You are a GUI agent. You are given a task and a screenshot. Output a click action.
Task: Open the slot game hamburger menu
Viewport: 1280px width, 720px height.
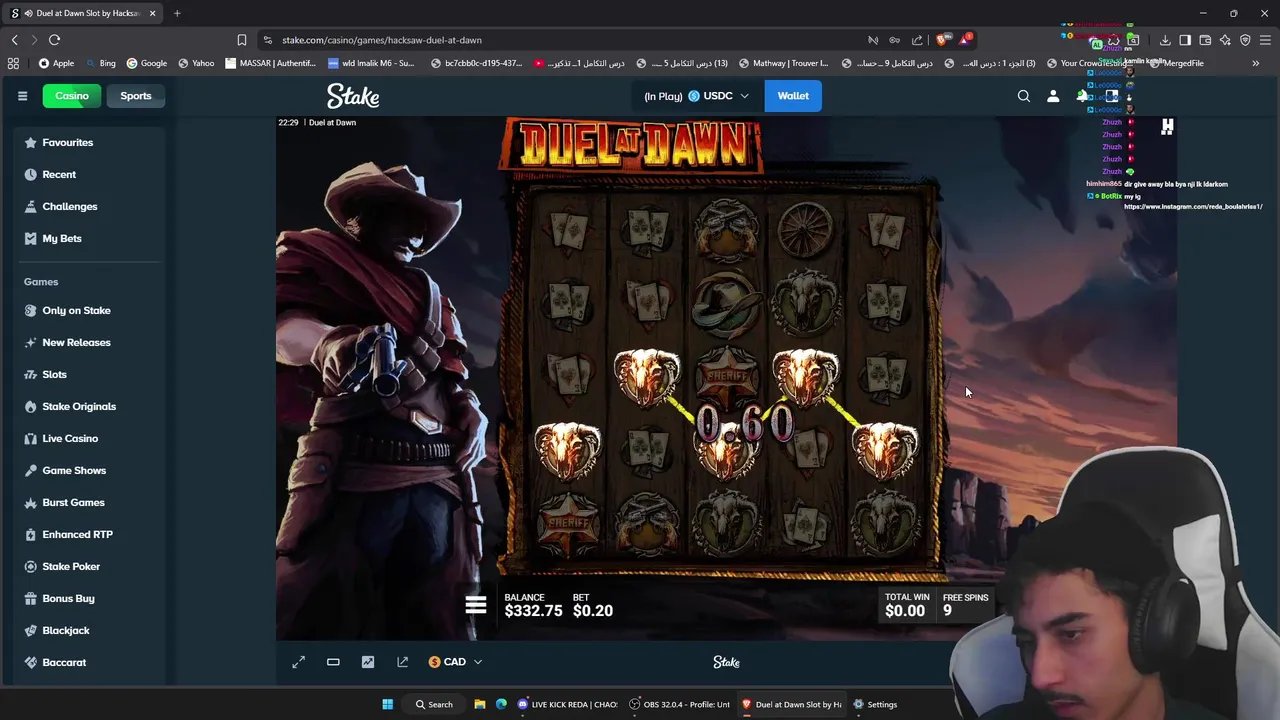475,605
